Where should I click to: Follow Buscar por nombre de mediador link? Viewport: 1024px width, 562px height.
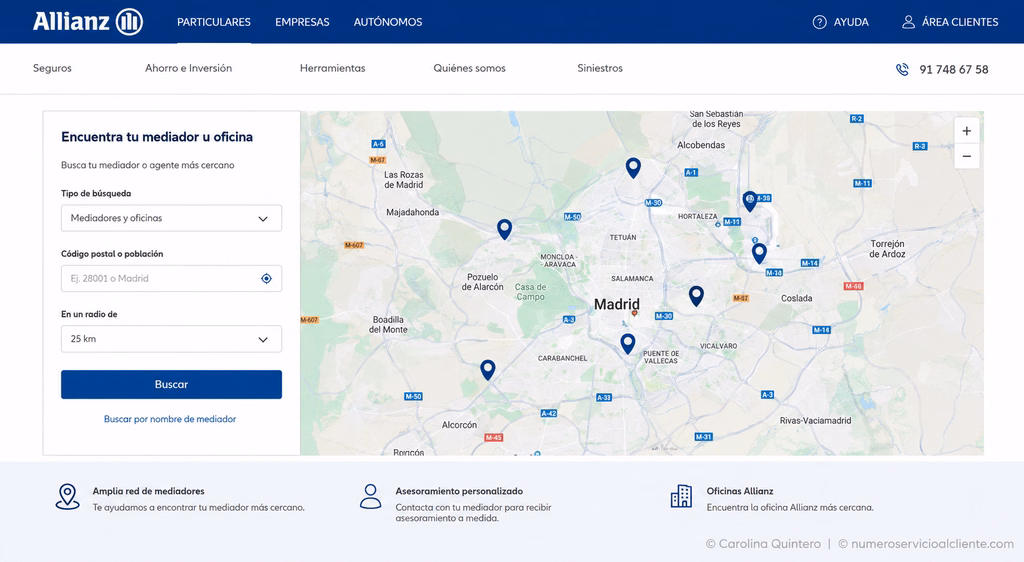coord(170,419)
